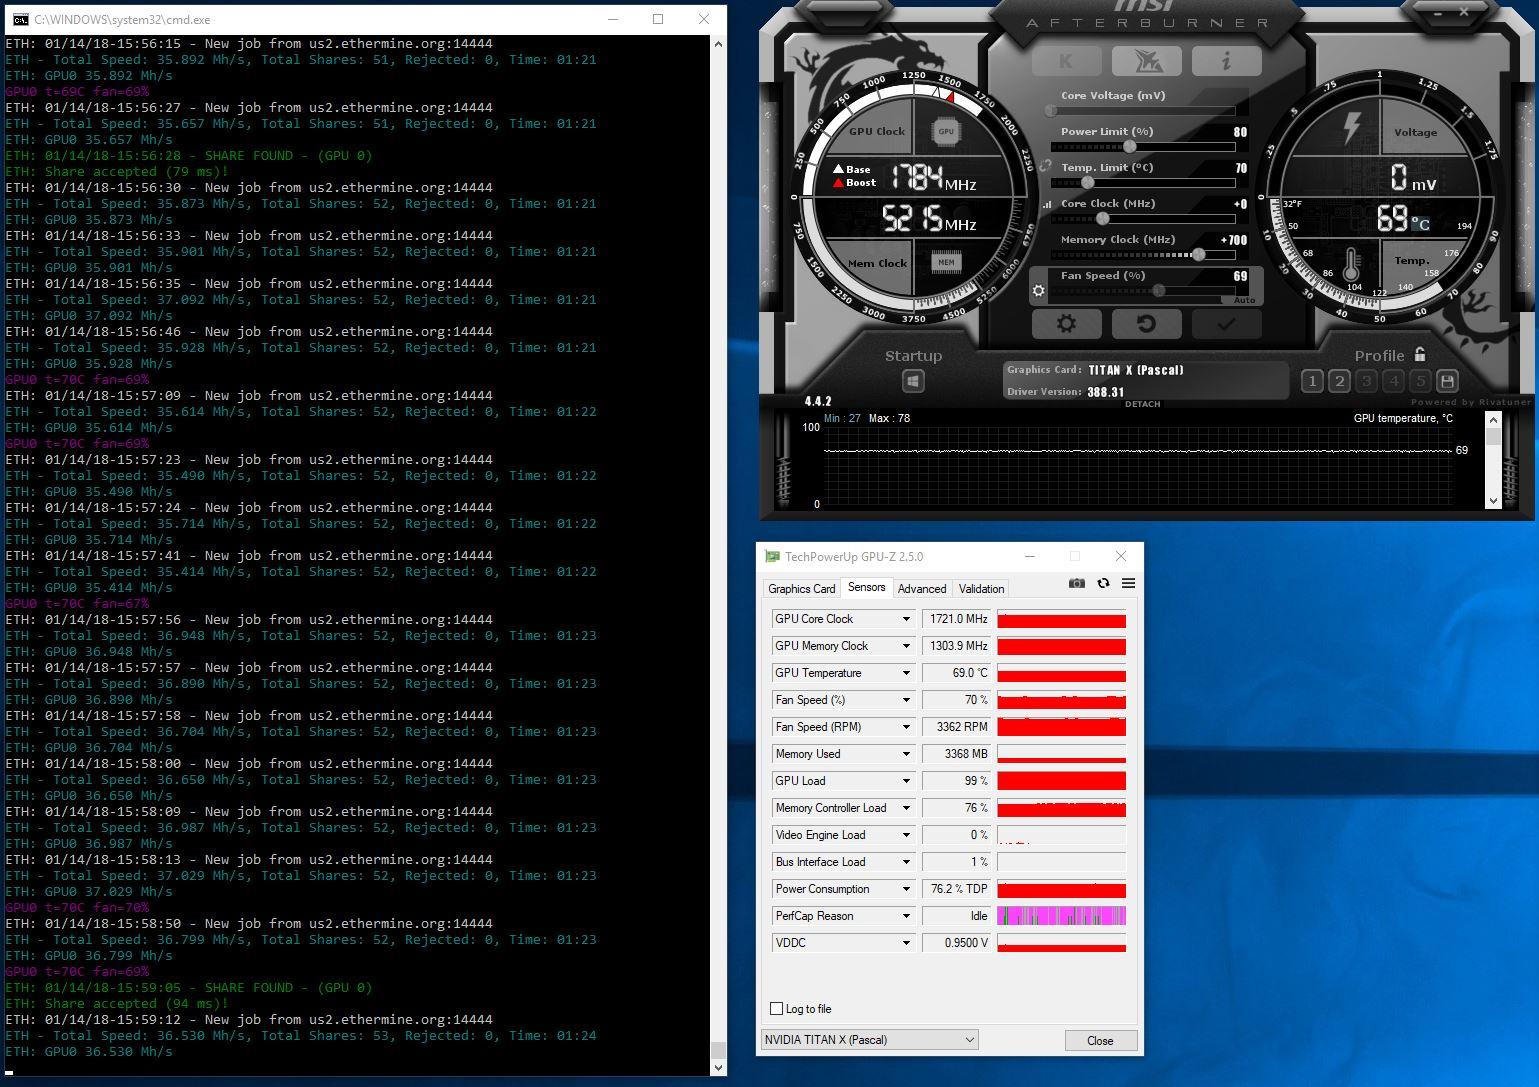
Task: Click the GPU temperature monitoring graph
Action: pyautogui.click(x=1137, y=466)
